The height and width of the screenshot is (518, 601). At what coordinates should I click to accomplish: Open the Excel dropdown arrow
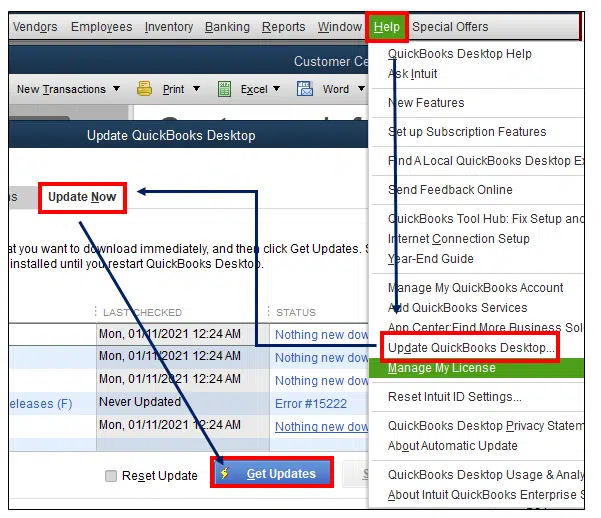point(275,89)
